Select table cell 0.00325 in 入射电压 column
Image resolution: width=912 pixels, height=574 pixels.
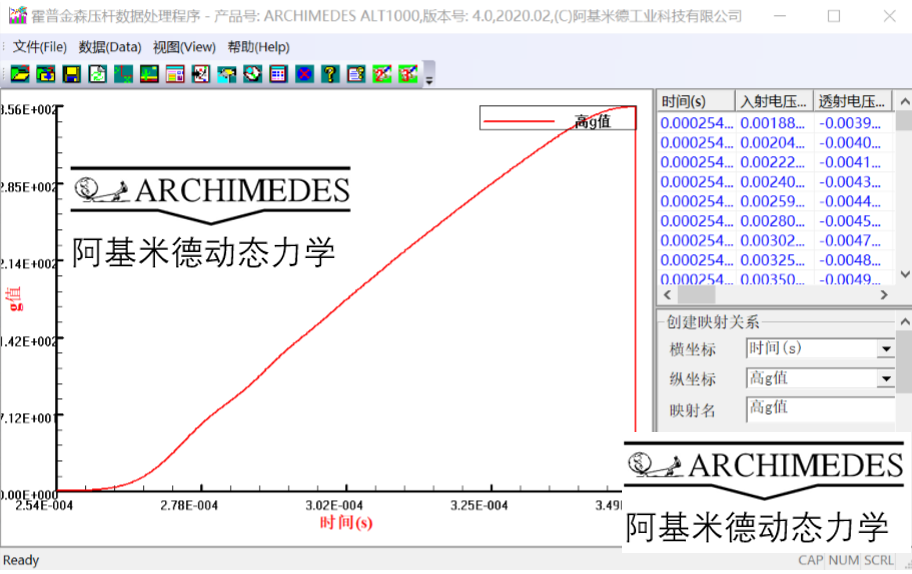[772, 260]
